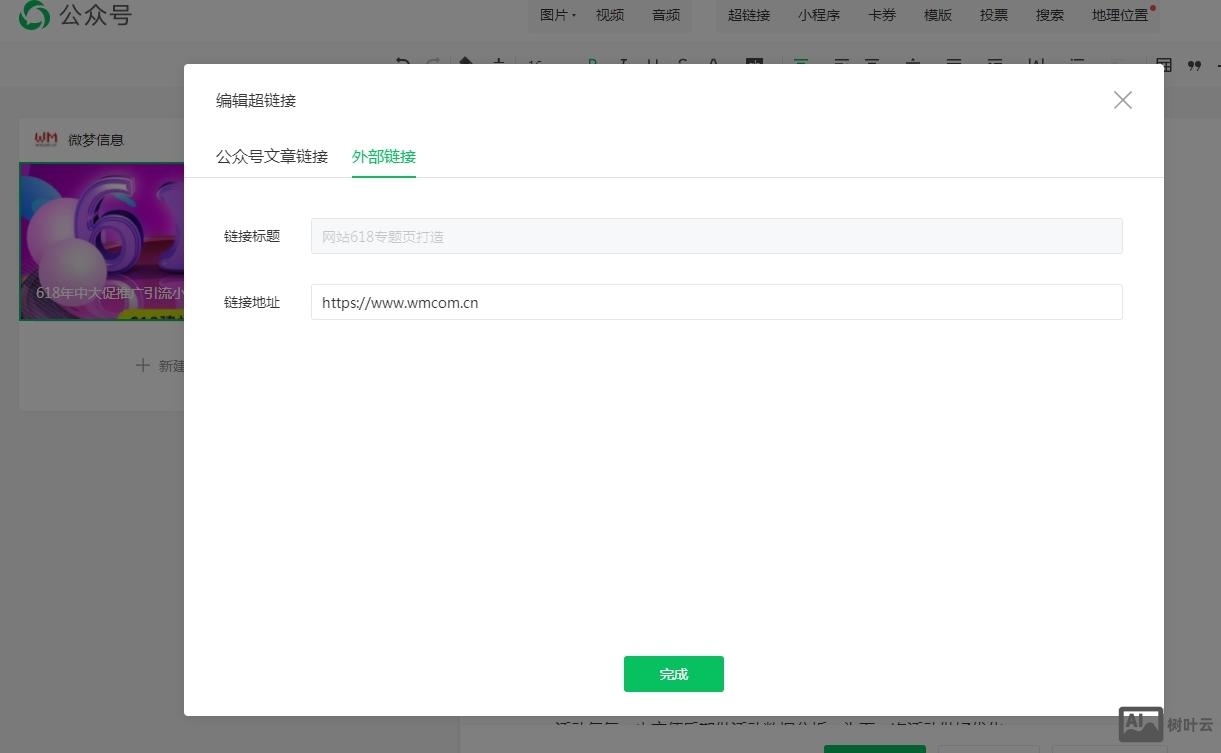Click the 链接地址 URL input field

pos(716,302)
